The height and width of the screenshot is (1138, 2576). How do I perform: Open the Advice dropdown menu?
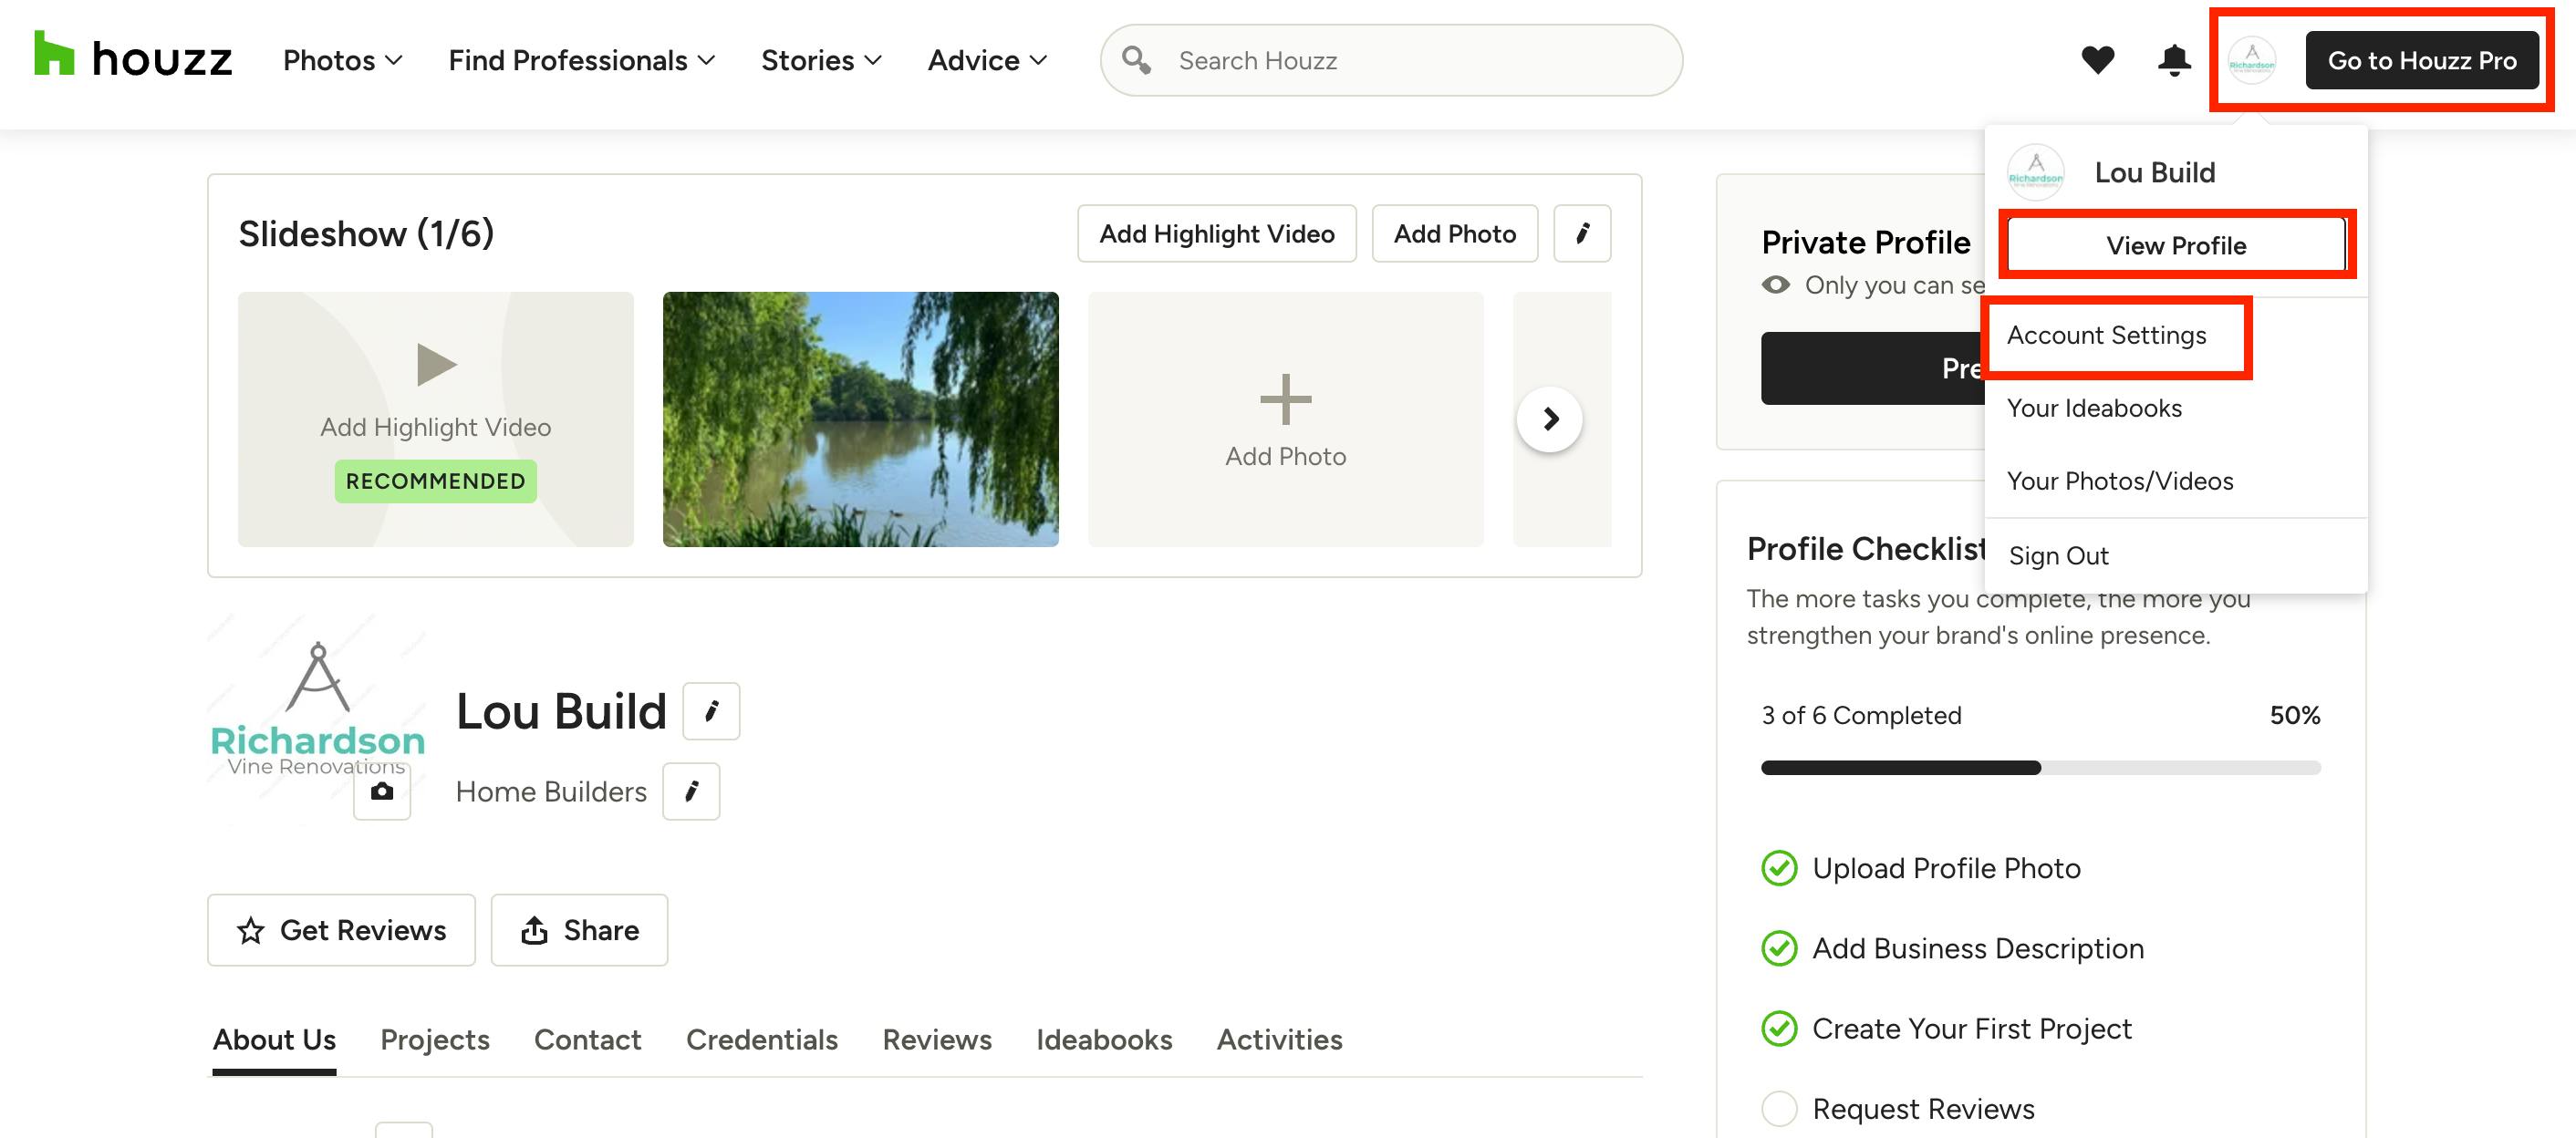(987, 61)
